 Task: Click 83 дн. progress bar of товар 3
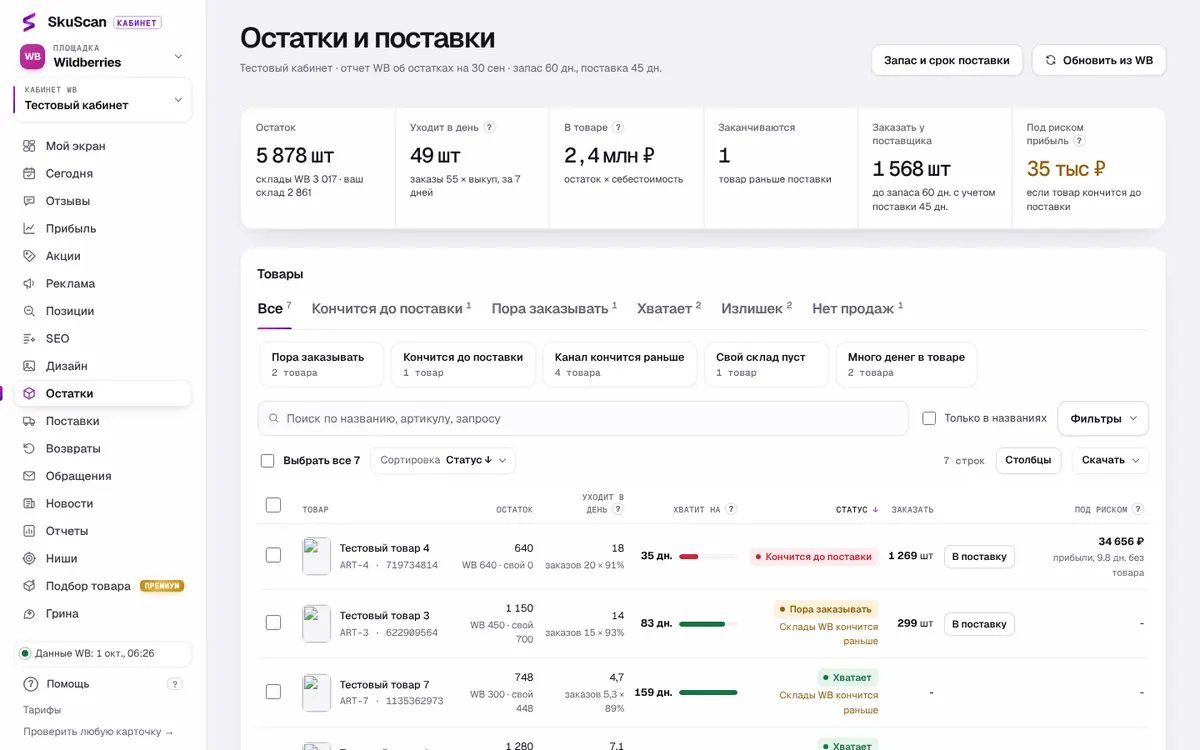tap(708, 624)
